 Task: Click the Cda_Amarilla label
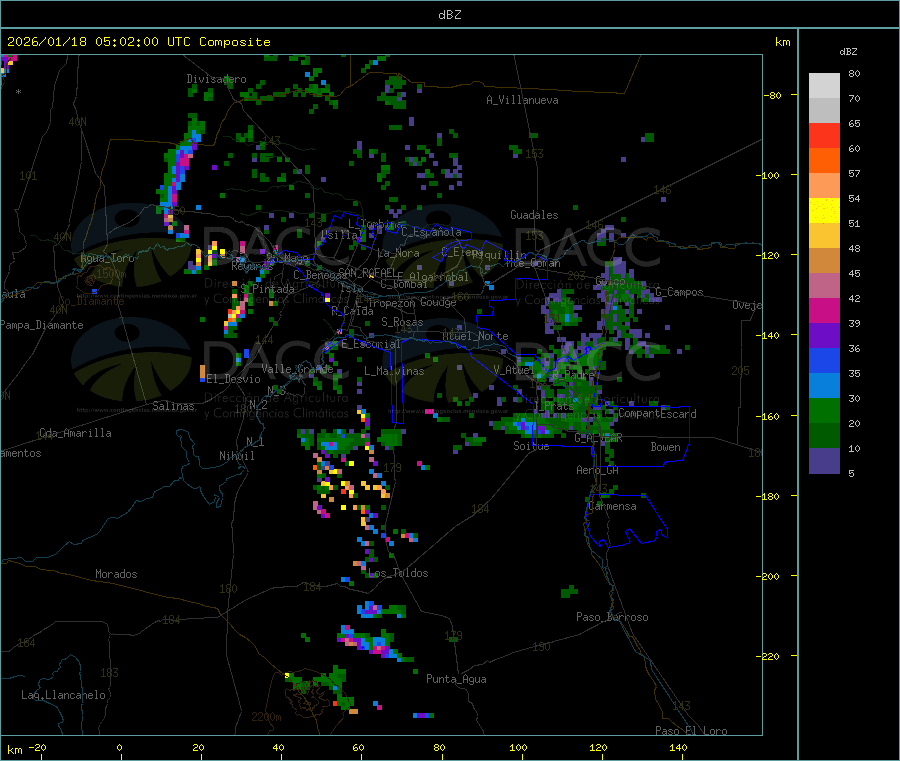pos(75,433)
